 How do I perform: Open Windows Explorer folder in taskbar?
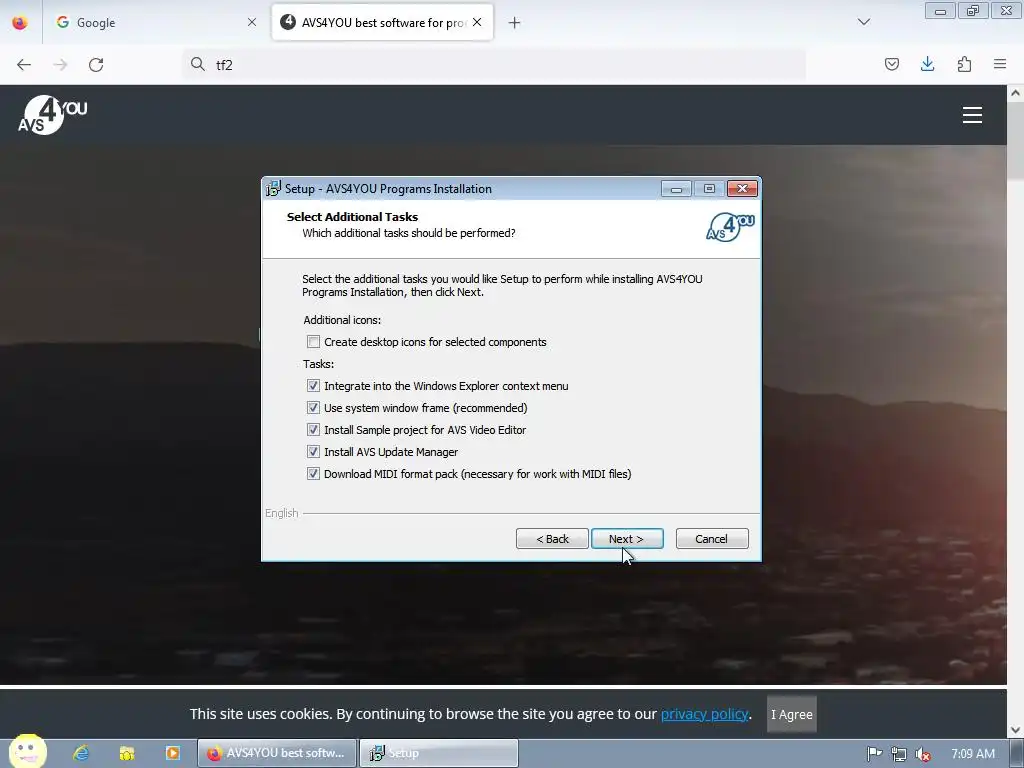[x=127, y=753]
